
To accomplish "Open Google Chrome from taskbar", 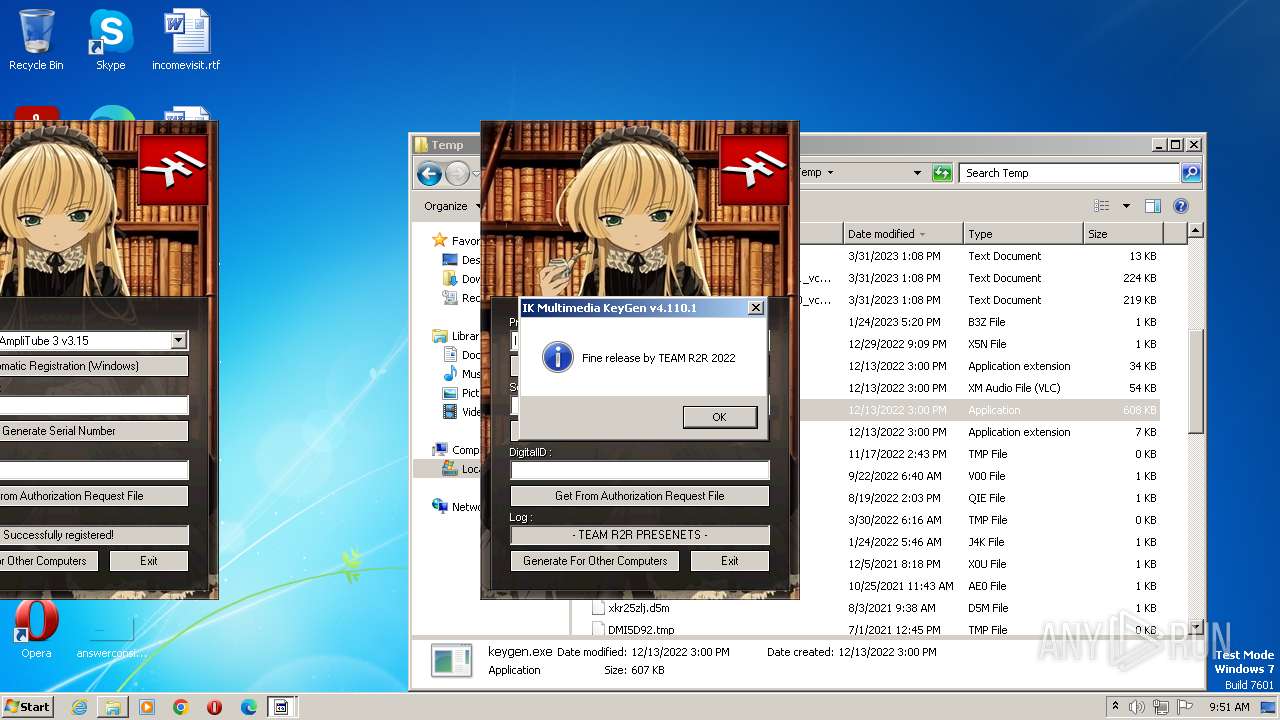I will 181,707.
